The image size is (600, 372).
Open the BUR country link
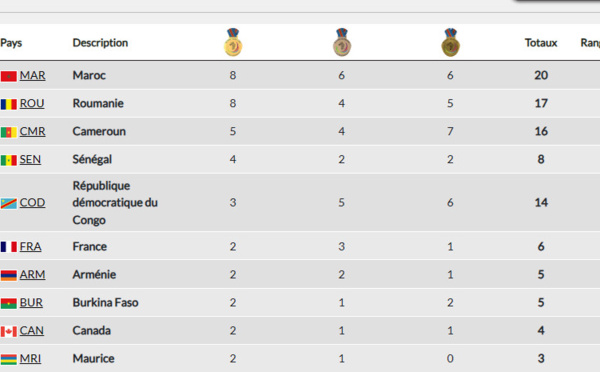pyautogui.click(x=31, y=302)
